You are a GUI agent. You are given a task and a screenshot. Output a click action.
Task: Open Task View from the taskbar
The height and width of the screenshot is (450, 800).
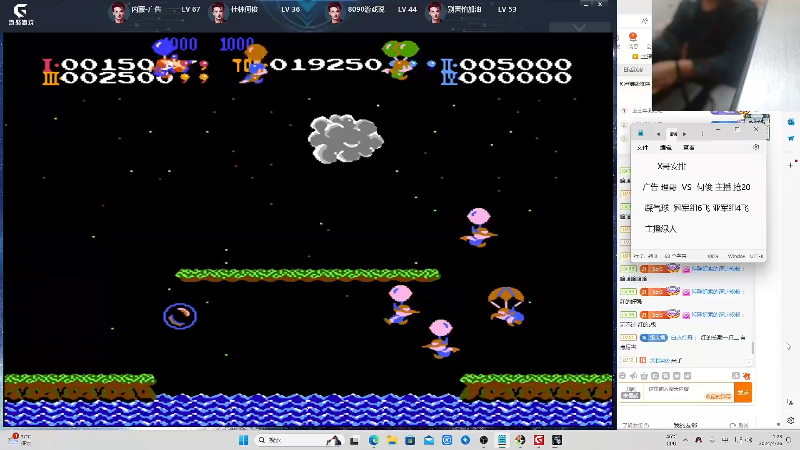click(354, 440)
